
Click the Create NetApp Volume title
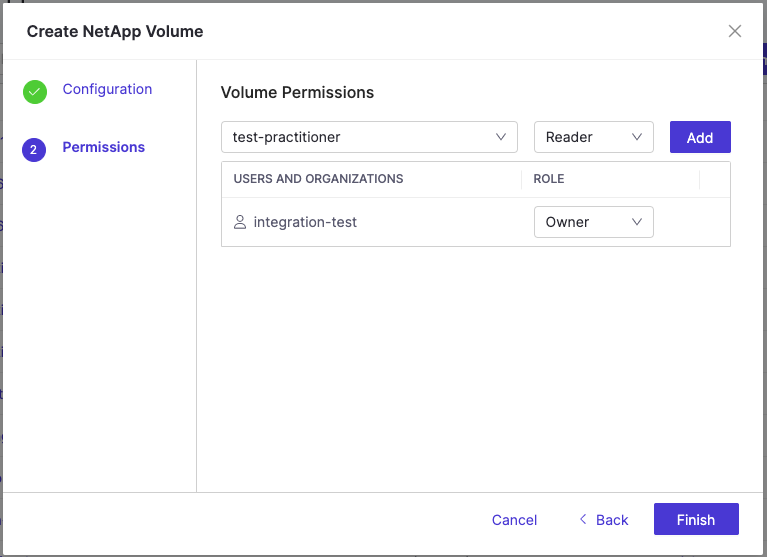coord(115,31)
